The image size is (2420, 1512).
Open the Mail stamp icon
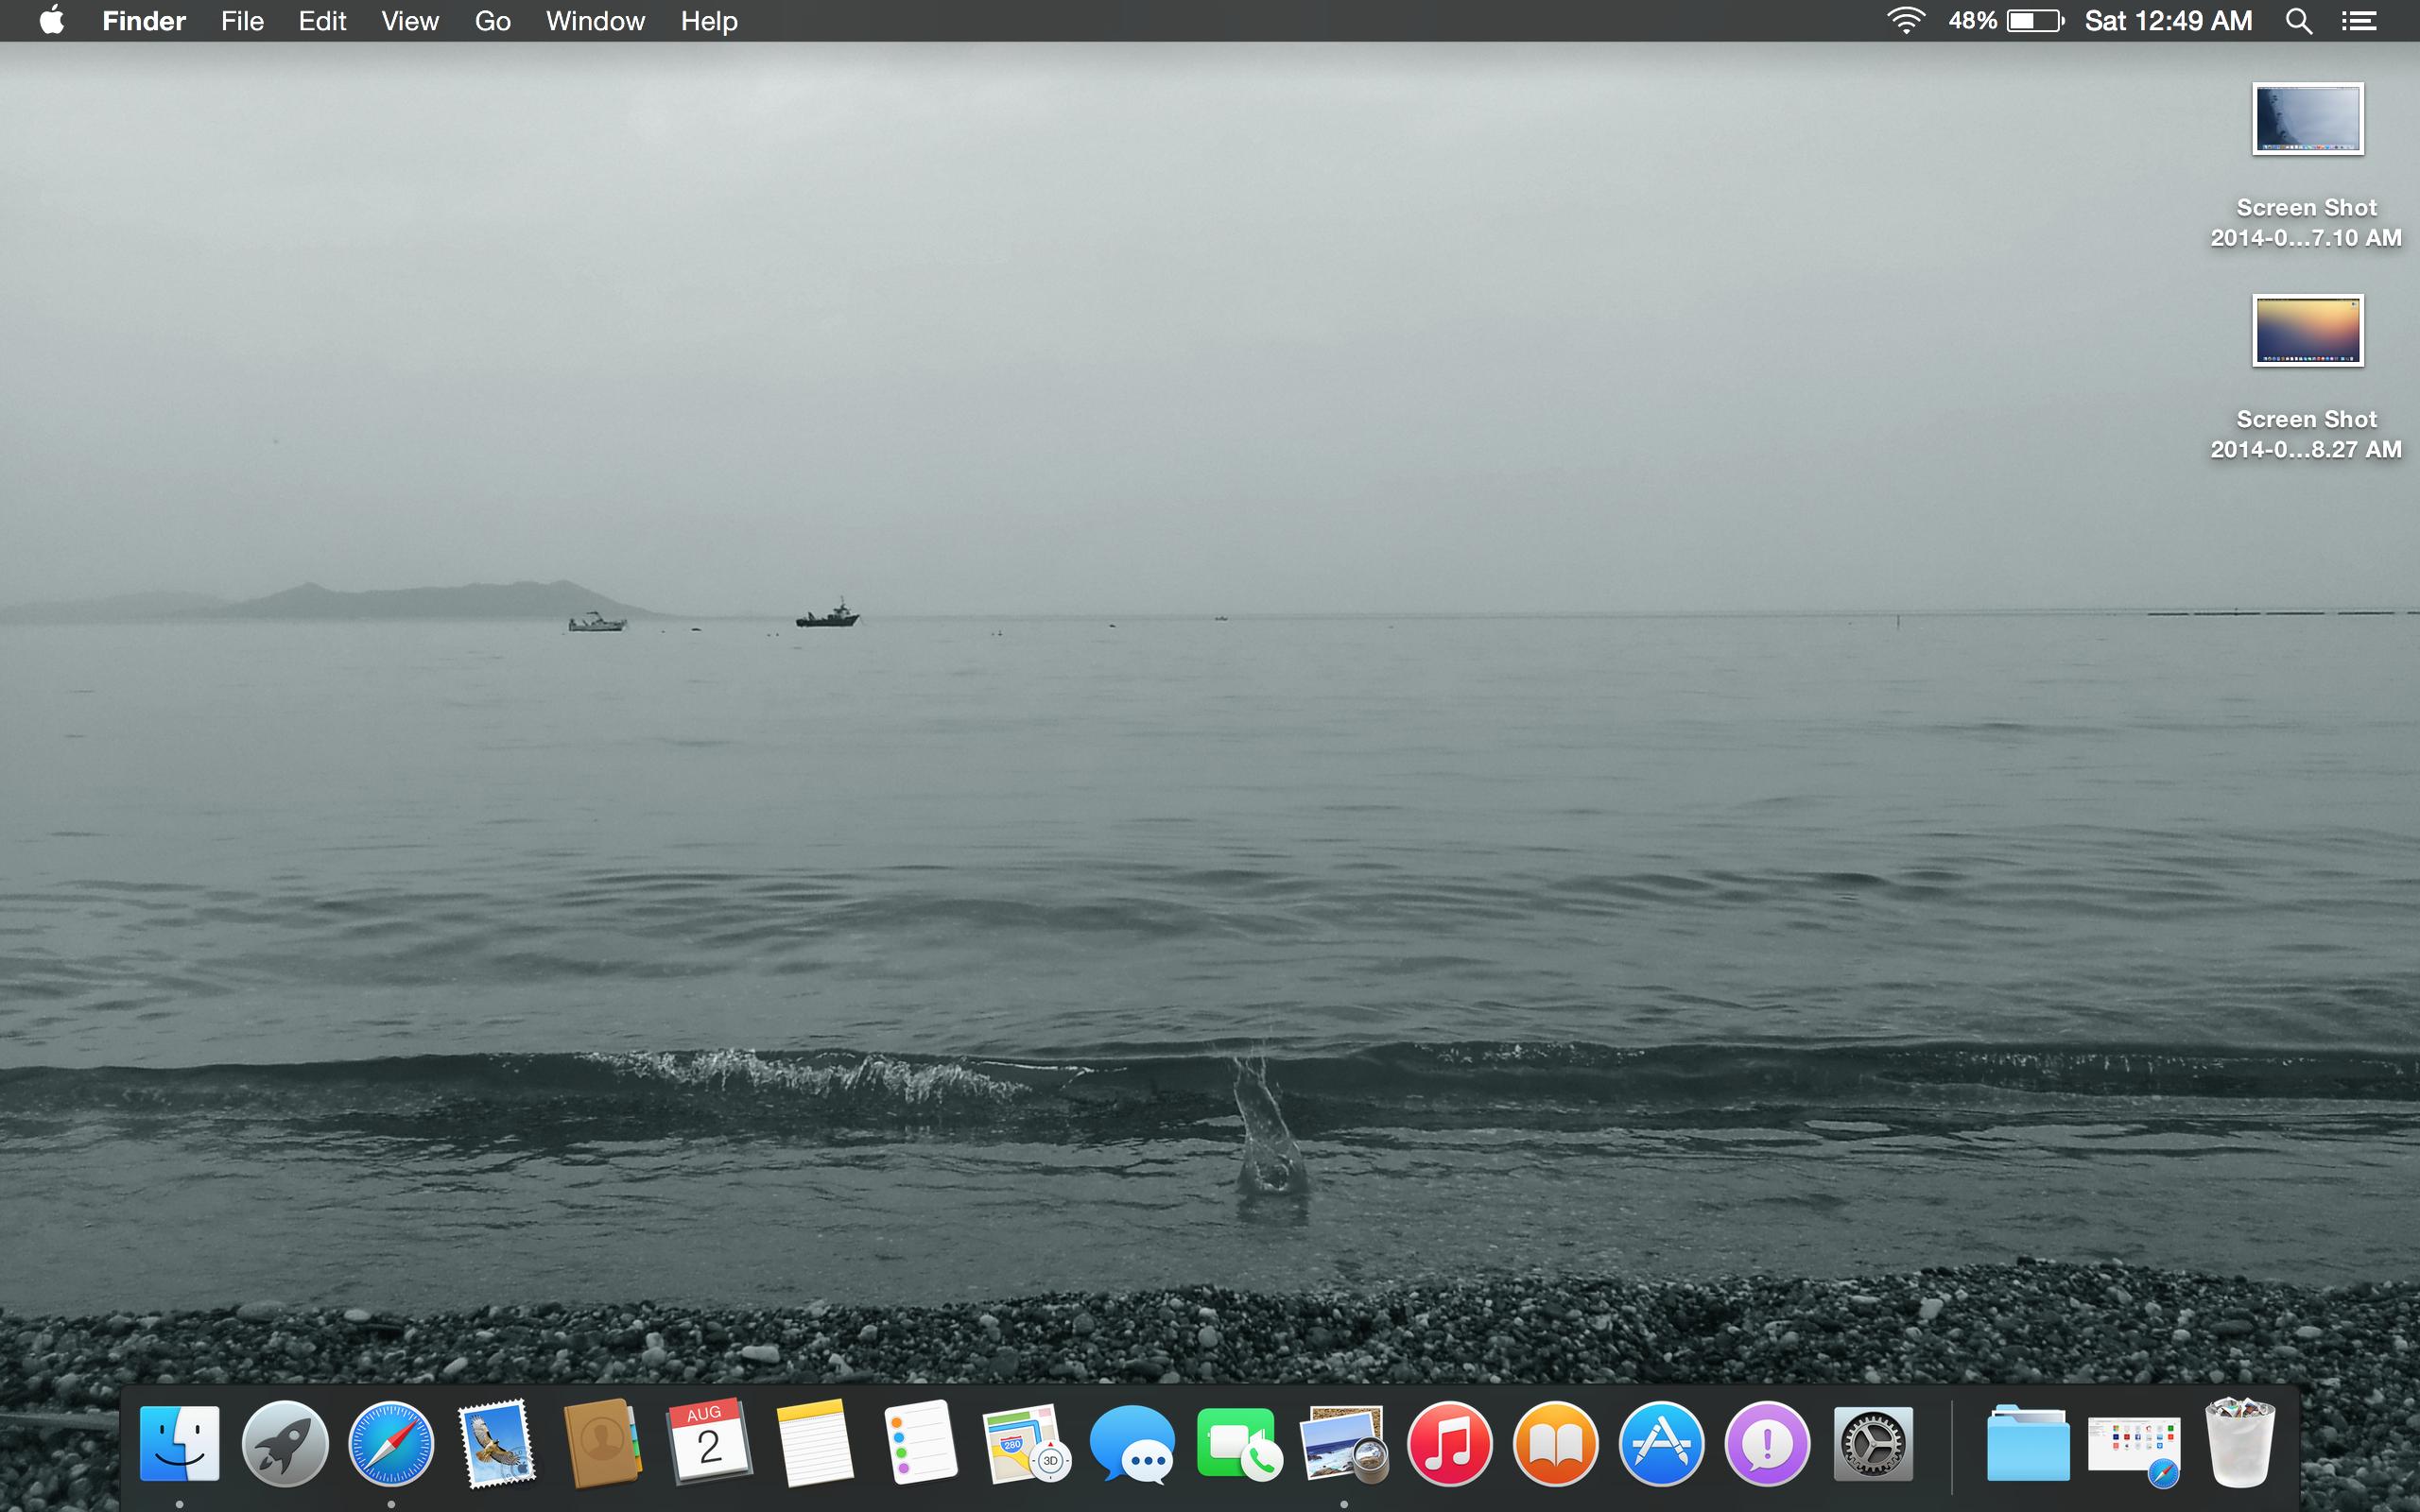(x=497, y=1444)
